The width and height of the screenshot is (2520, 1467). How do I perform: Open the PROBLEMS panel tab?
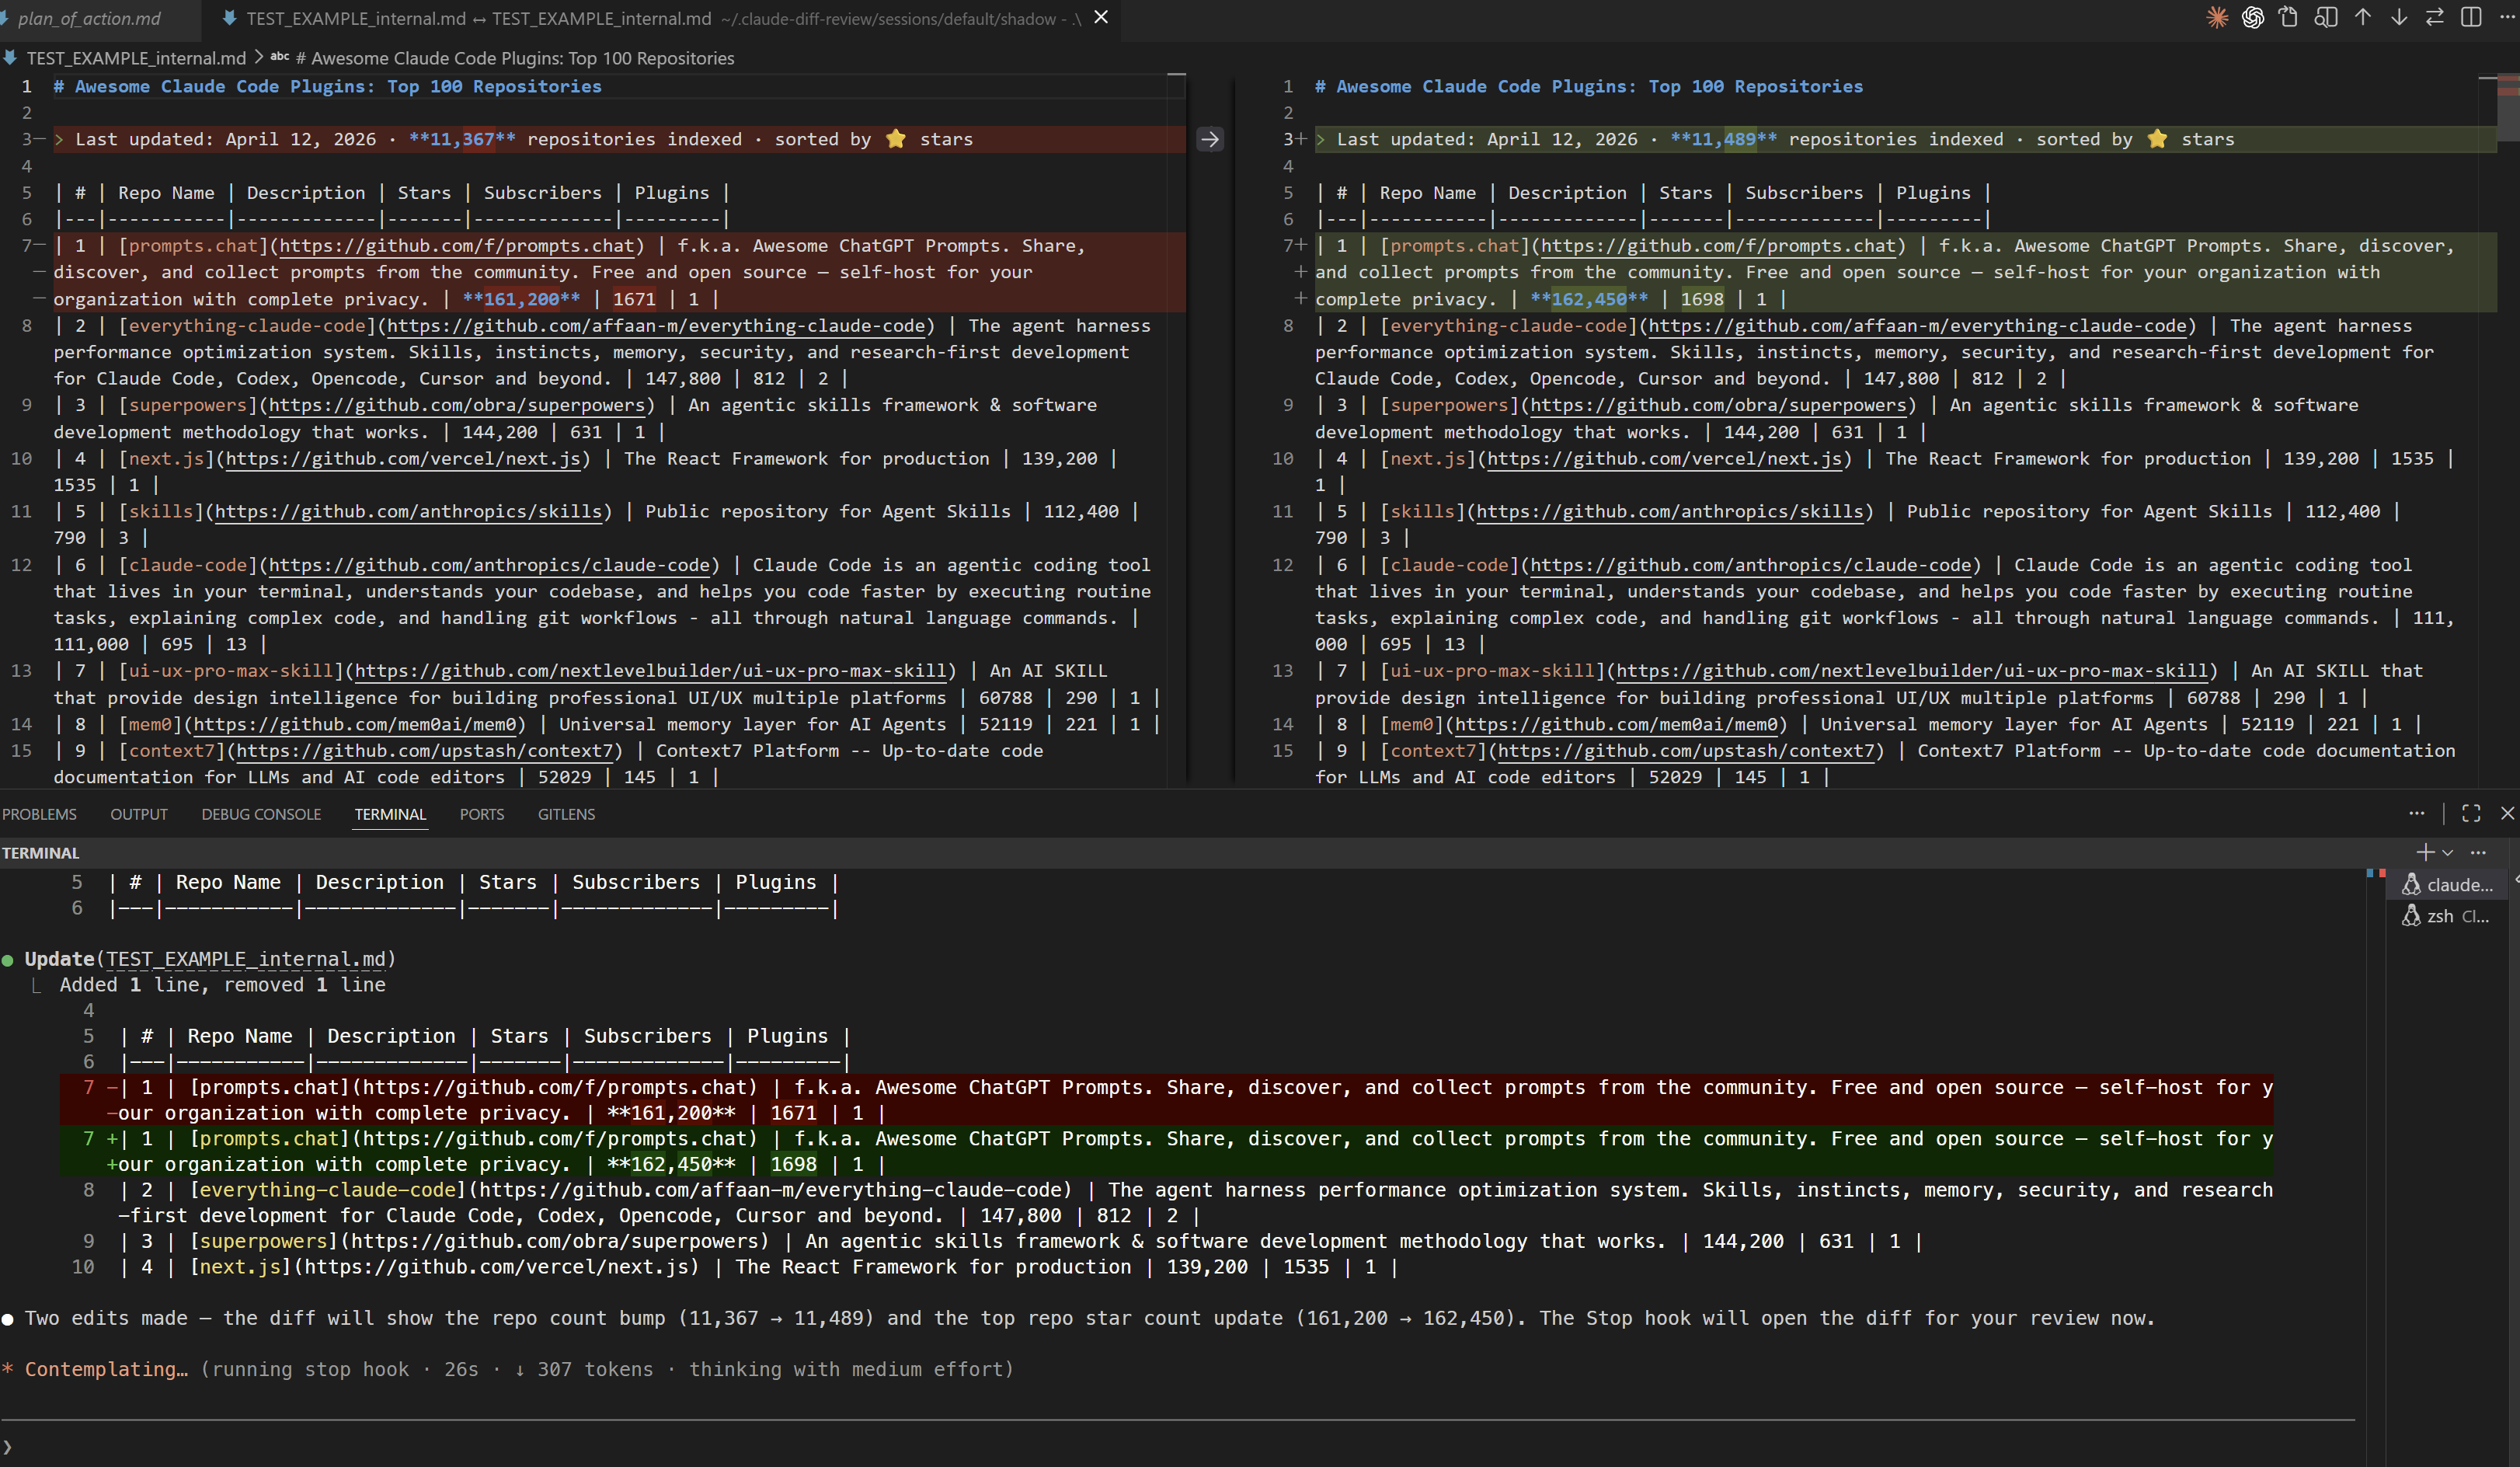(39, 814)
